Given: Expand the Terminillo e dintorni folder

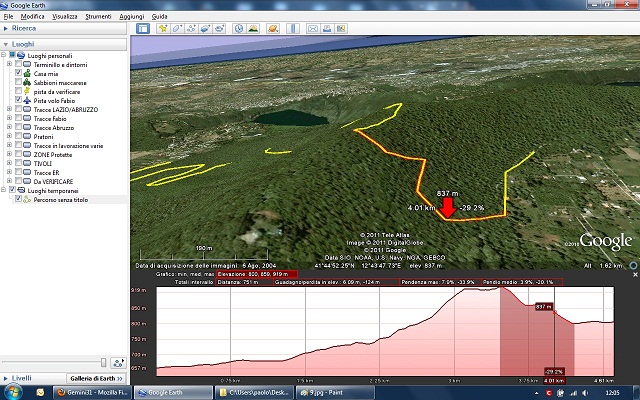Looking at the screenshot, I should pos(9,64).
